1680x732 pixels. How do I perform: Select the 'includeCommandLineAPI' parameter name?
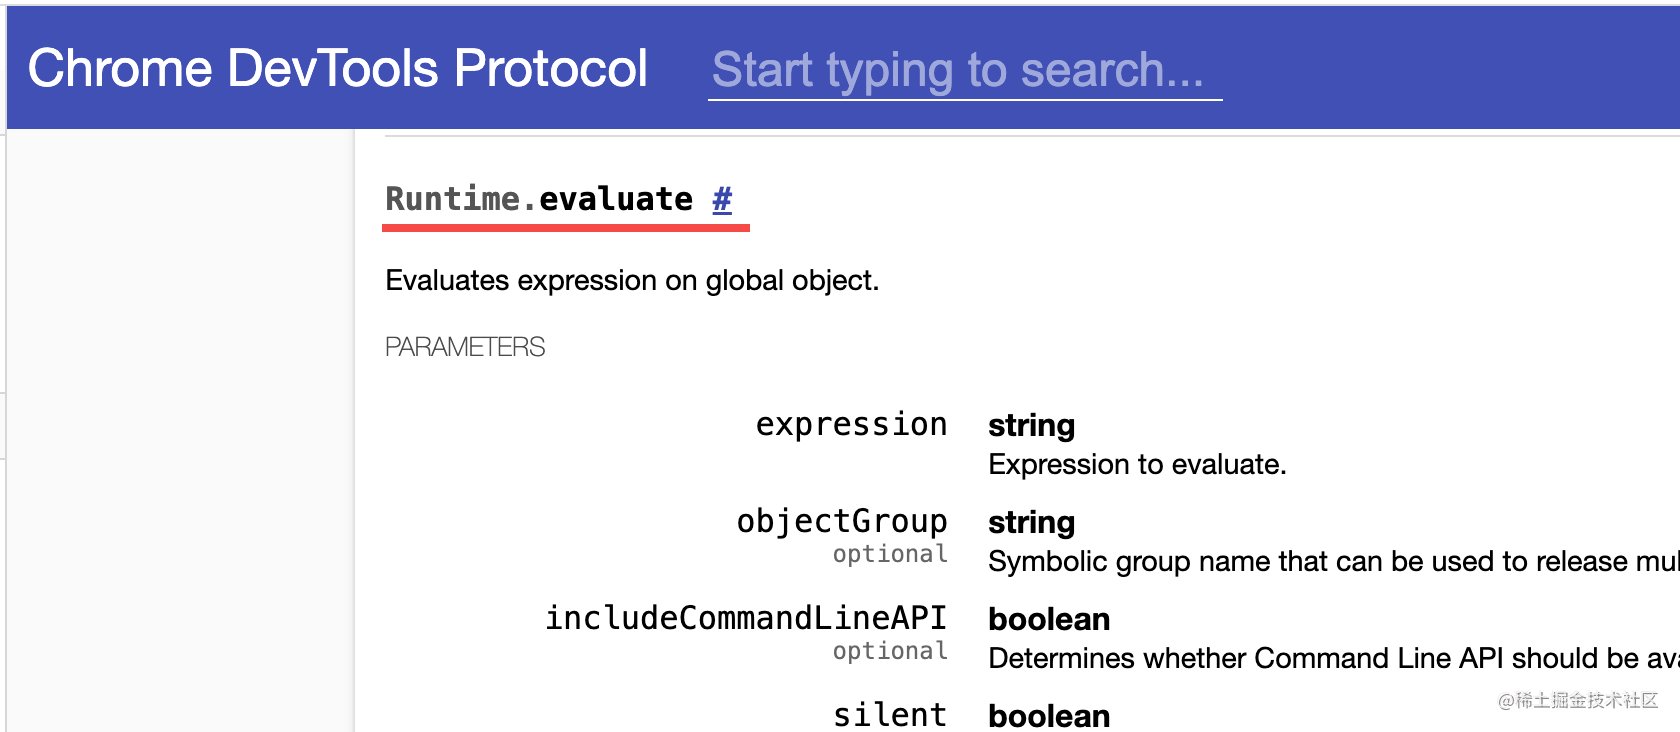coord(746,618)
